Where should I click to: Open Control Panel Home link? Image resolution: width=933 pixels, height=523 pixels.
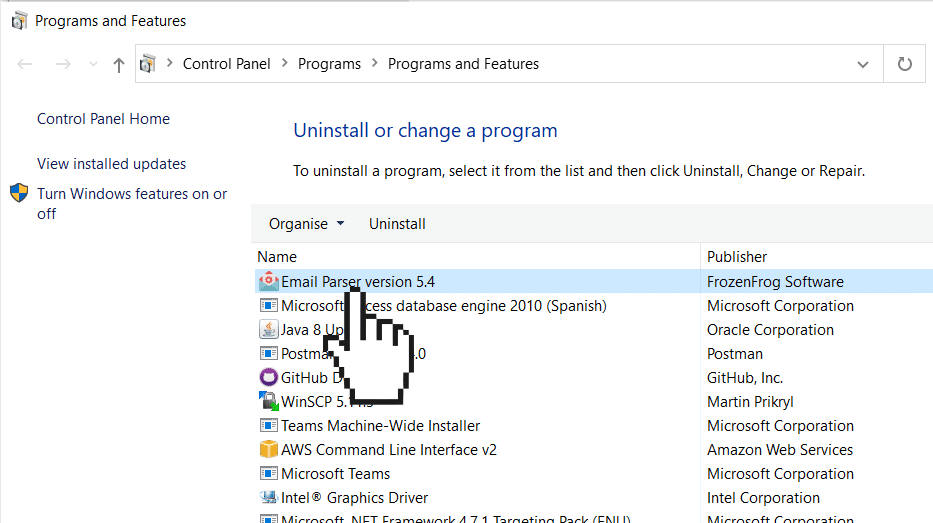coord(104,119)
